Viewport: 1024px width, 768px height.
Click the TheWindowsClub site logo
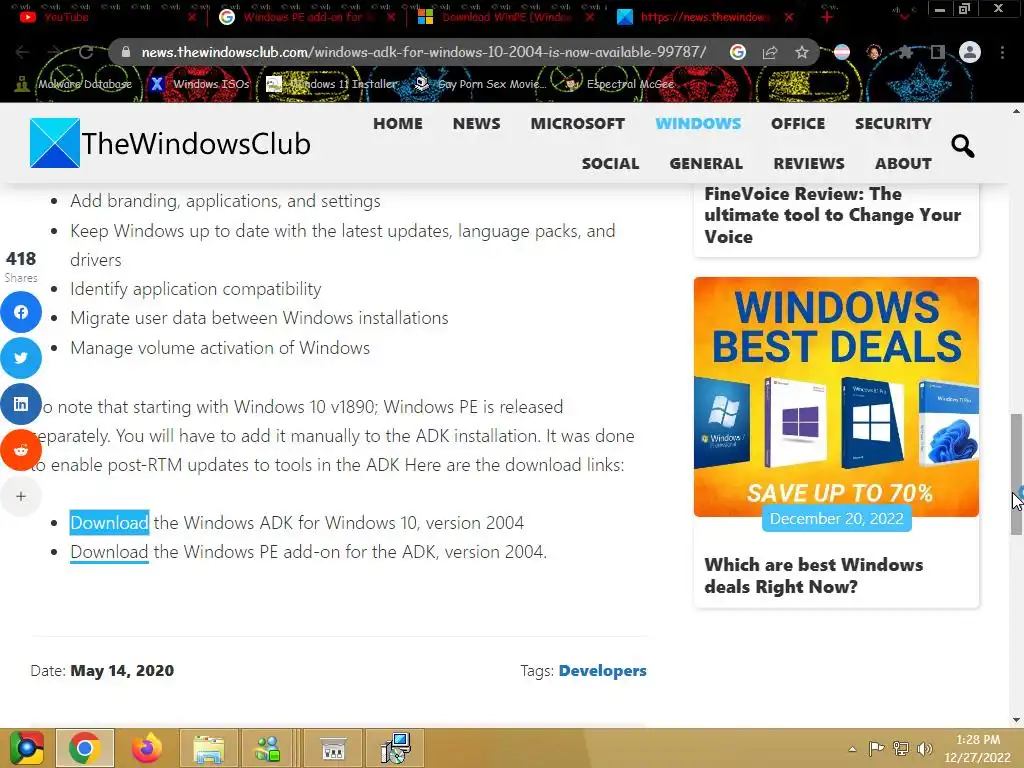(170, 143)
